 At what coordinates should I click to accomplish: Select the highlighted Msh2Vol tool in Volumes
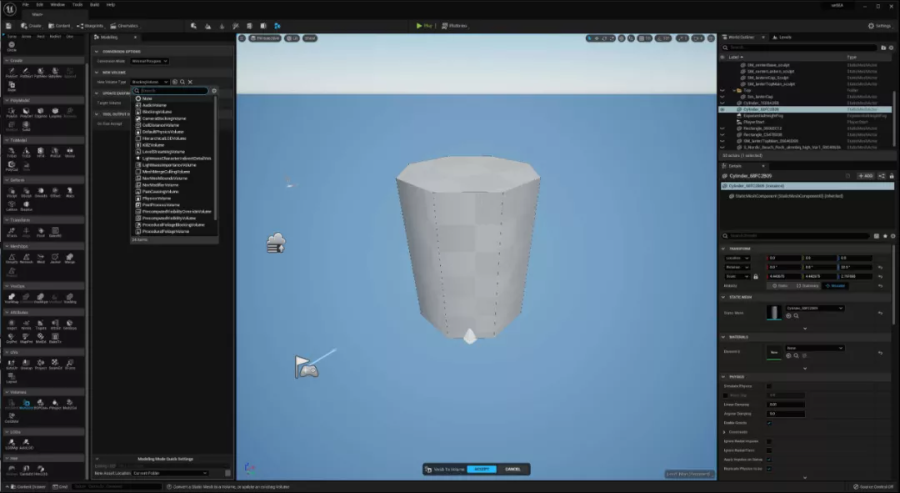point(26,405)
